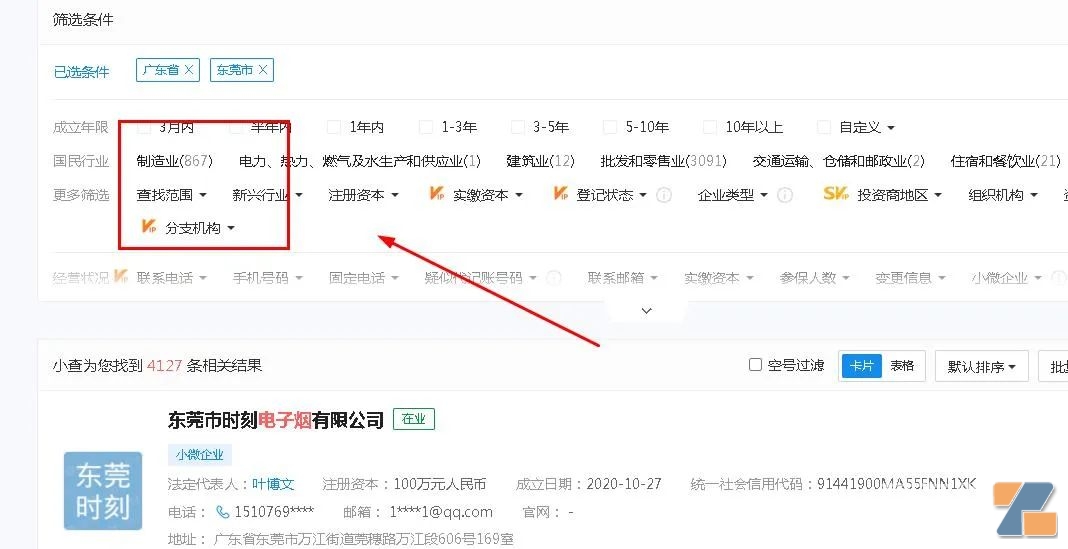Viewport: 1068px width, 549px height.
Task: Open the 自定义 year range dropdown
Action: 866,127
